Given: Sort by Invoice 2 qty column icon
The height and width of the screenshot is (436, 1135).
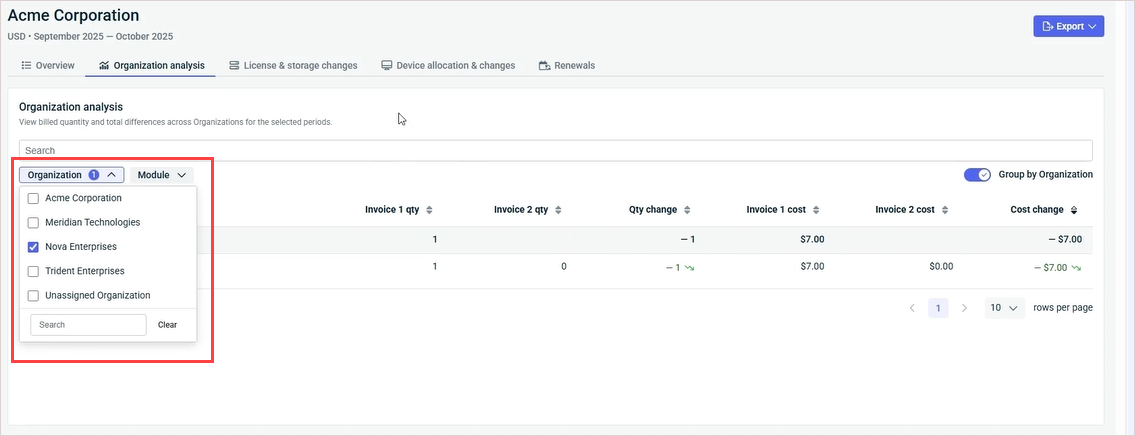Looking at the screenshot, I should coord(558,210).
